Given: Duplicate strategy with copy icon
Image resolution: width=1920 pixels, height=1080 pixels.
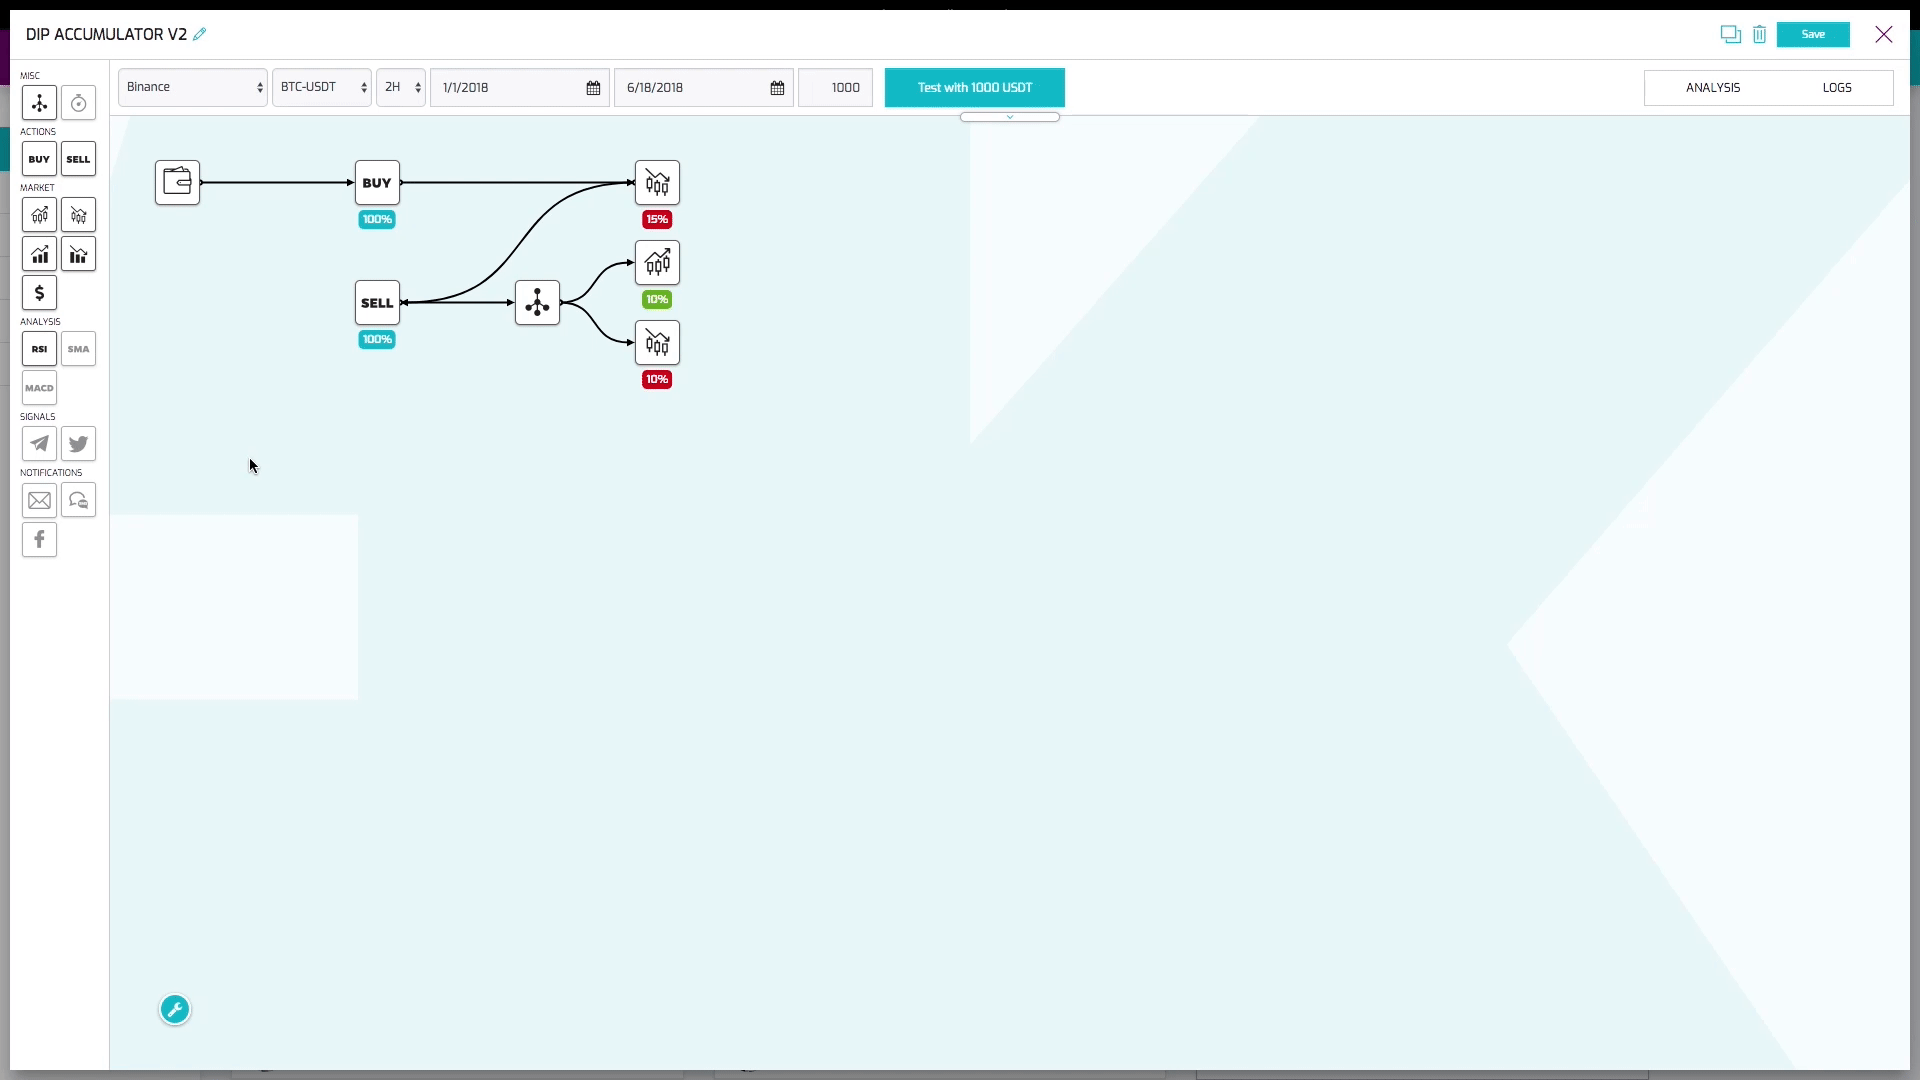Looking at the screenshot, I should (x=1730, y=34).
